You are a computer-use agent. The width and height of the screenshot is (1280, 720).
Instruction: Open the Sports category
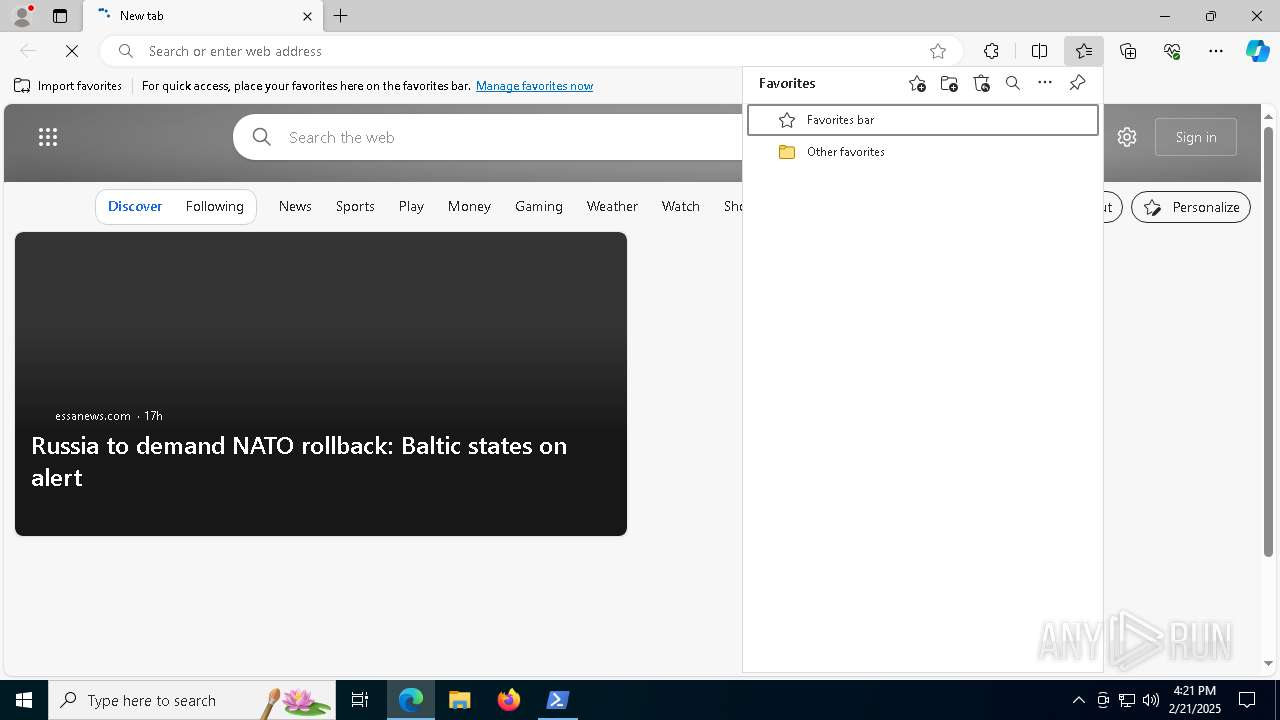tap(355, 206)
